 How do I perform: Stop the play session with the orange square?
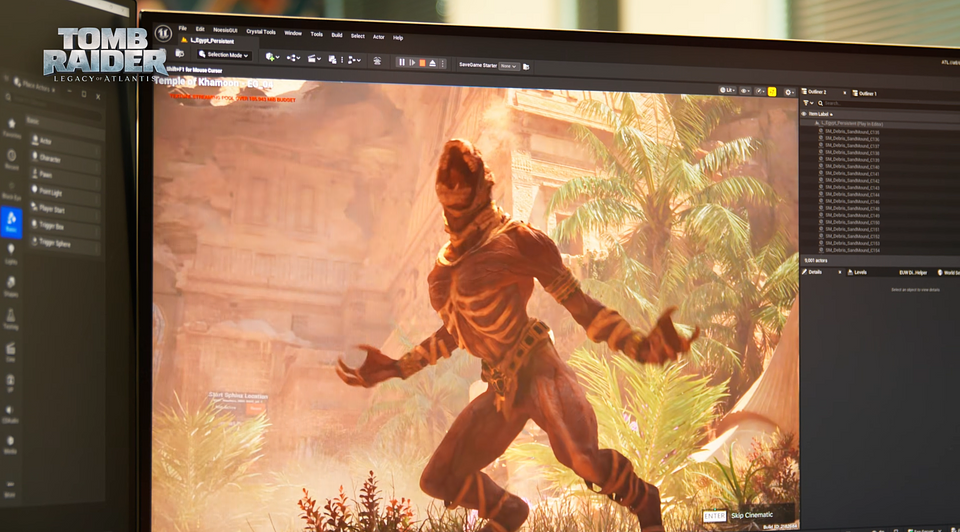tap(422, 63)
